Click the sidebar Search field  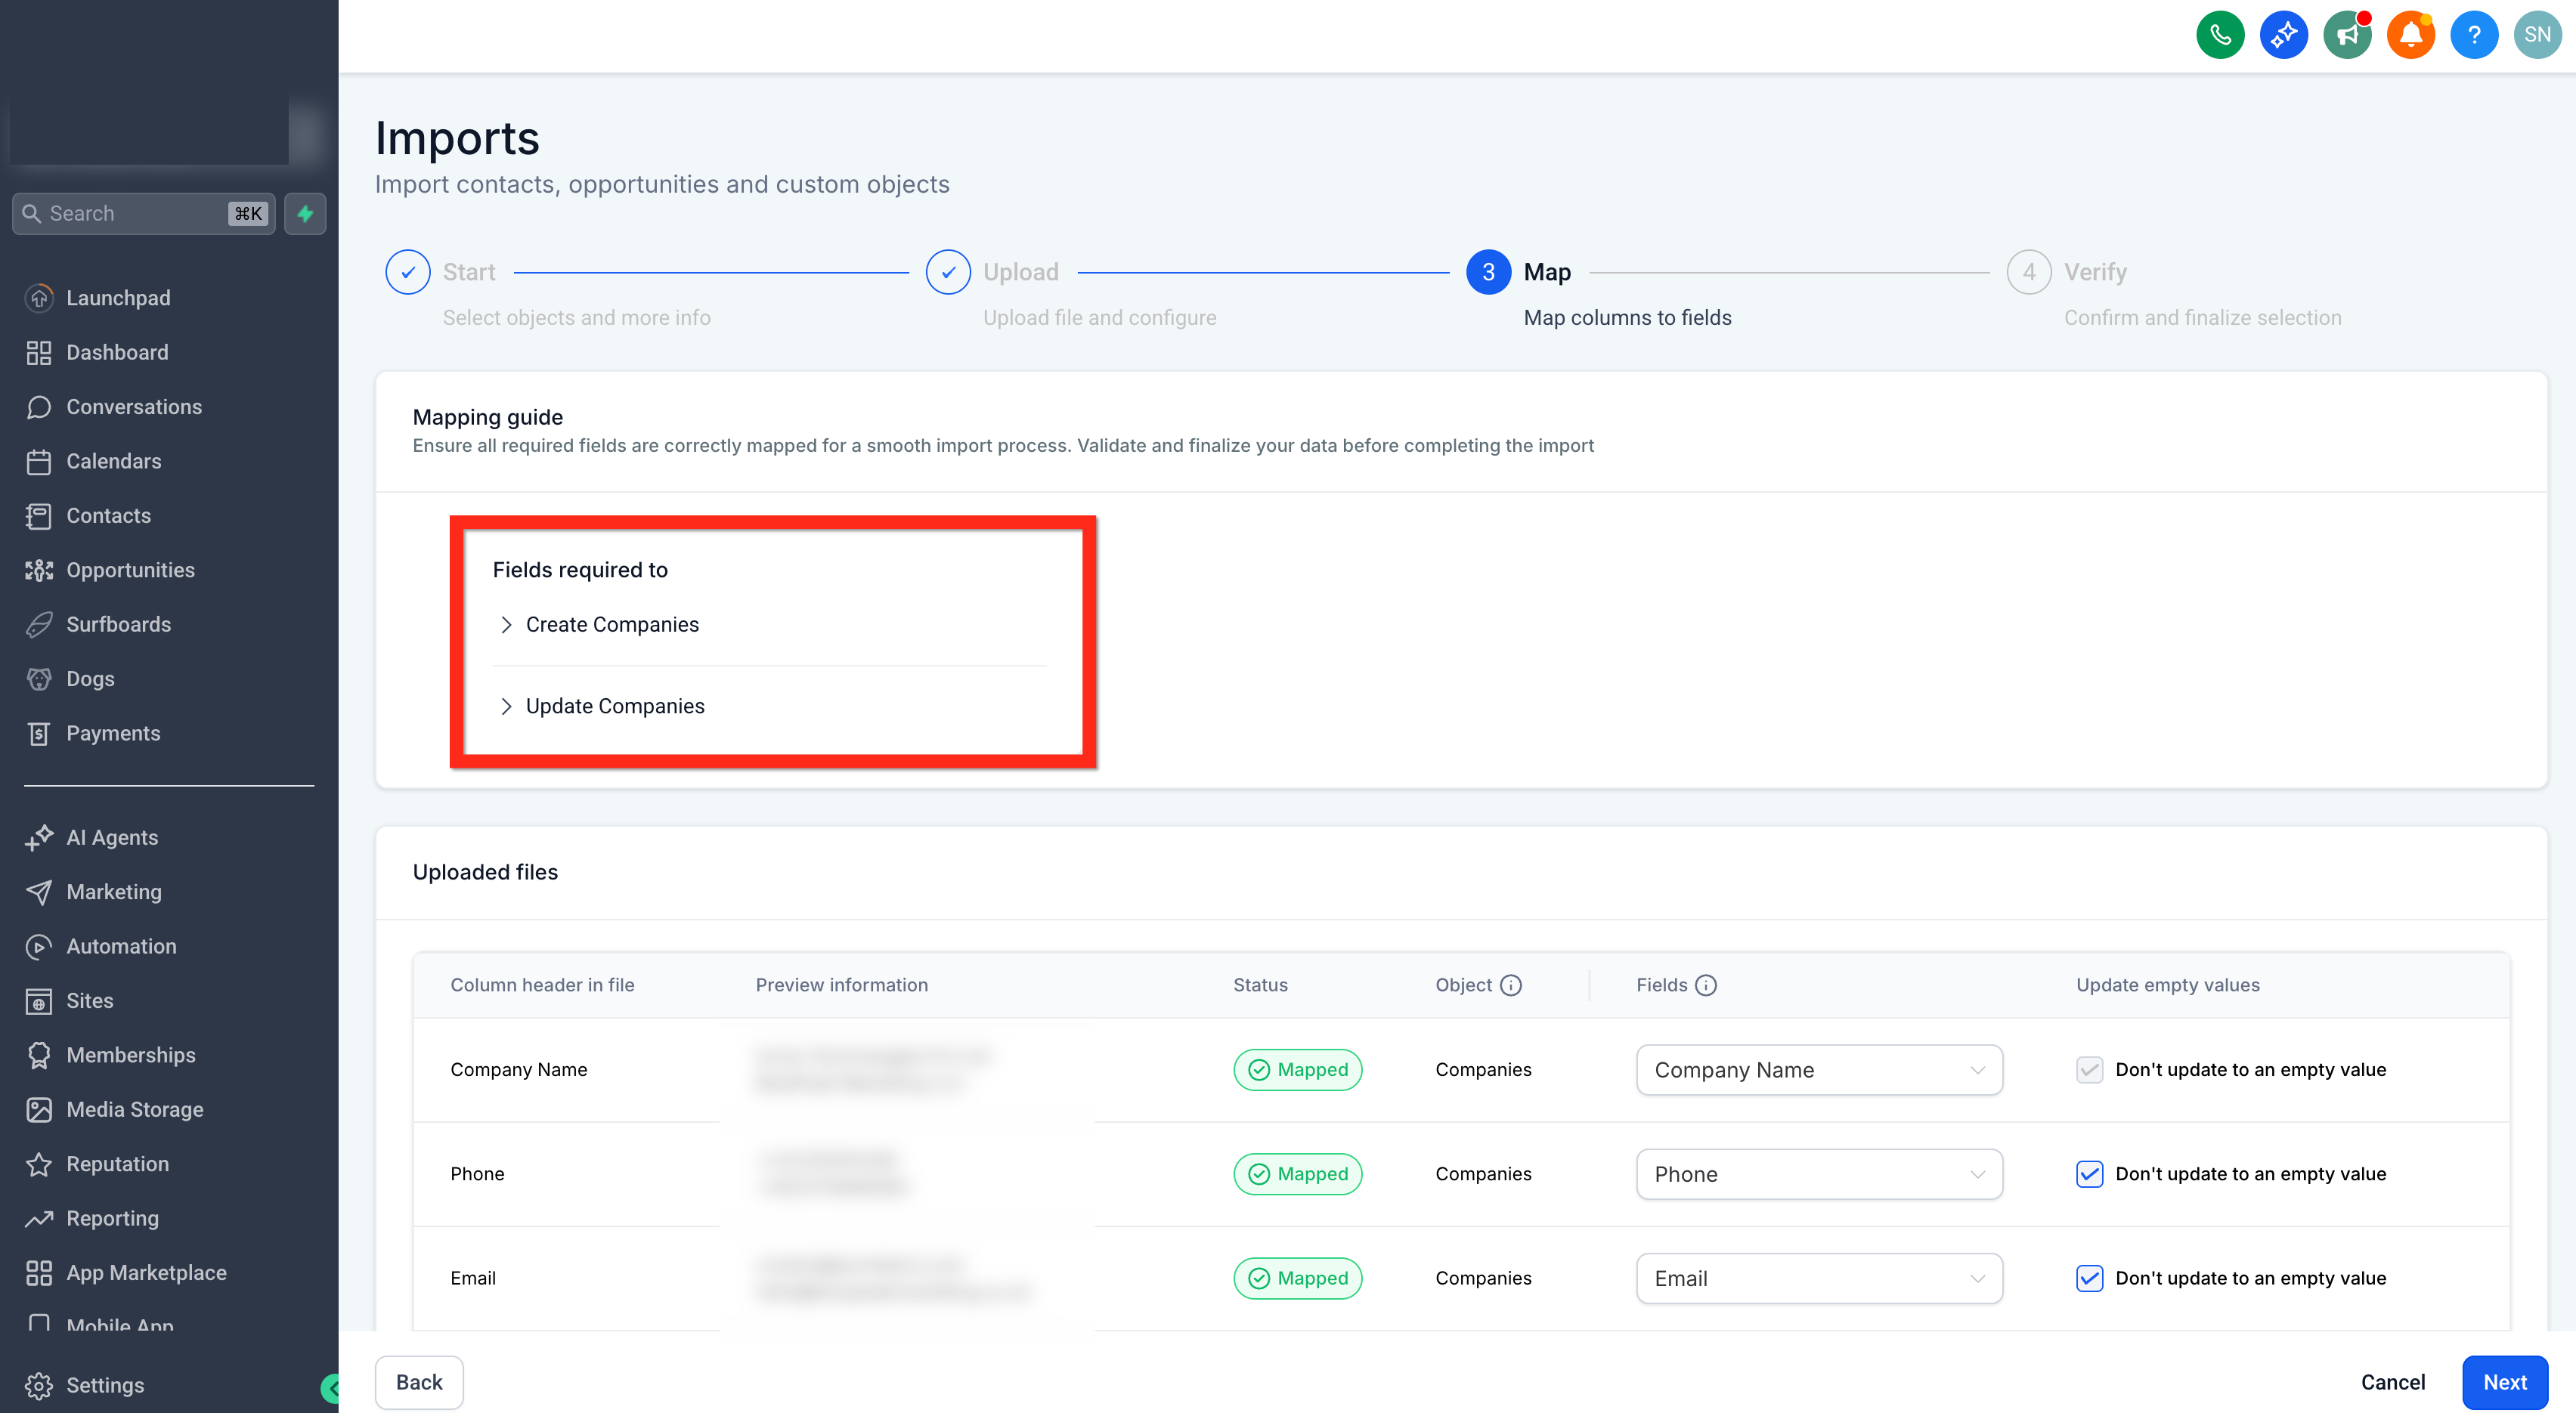(143, 213)
